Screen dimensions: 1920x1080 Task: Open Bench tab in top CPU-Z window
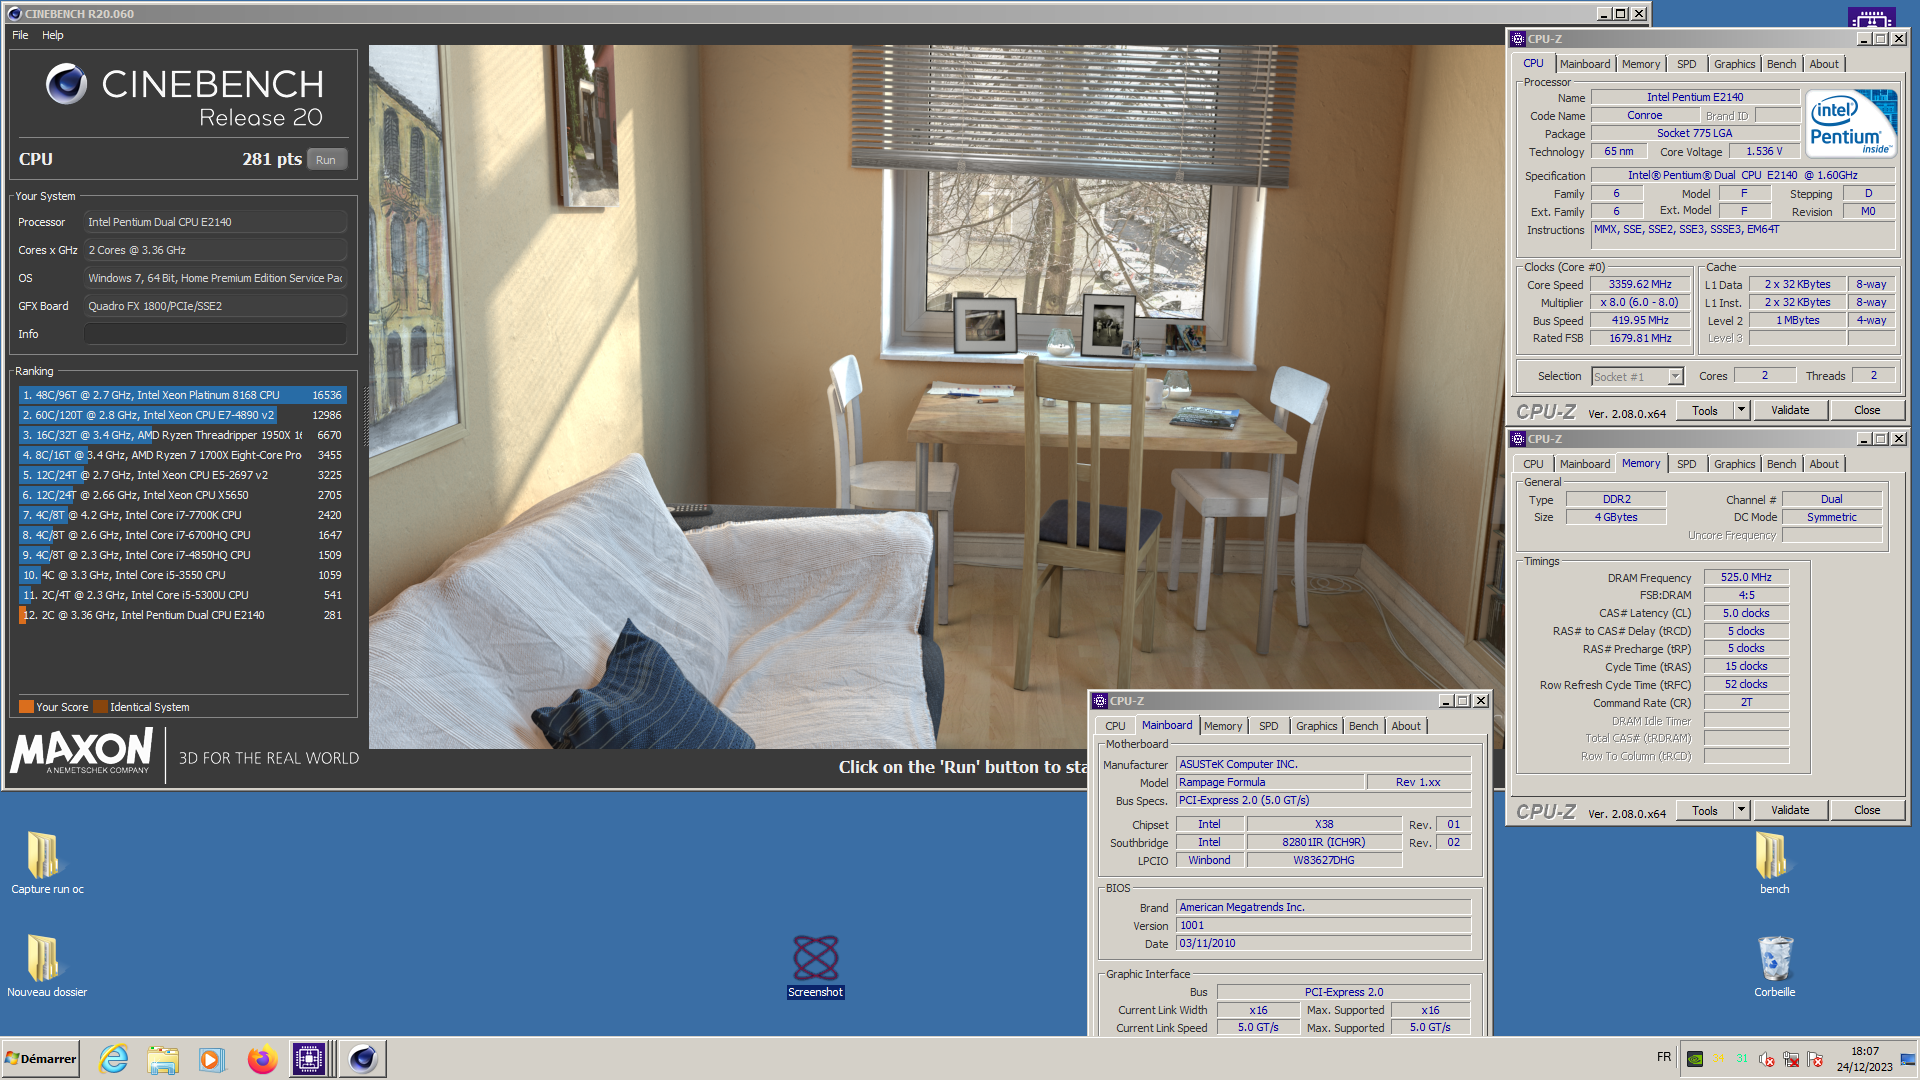click(1781, 64)
